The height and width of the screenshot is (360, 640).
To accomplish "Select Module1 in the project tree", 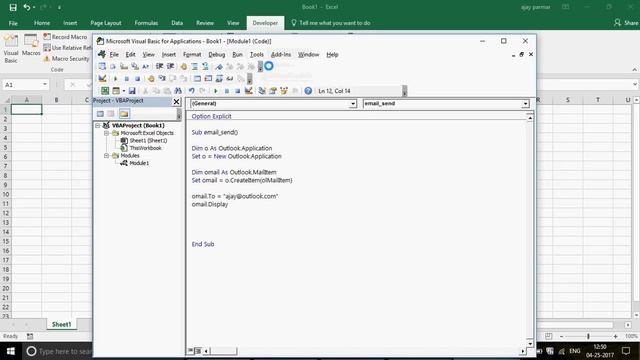I will coord(135,163).
